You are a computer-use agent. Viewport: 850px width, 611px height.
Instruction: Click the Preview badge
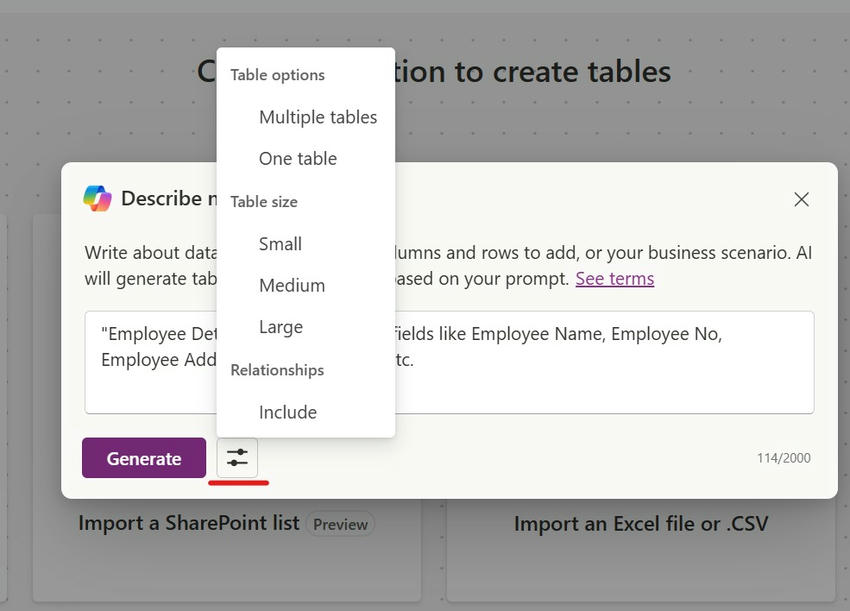(340, 524)
